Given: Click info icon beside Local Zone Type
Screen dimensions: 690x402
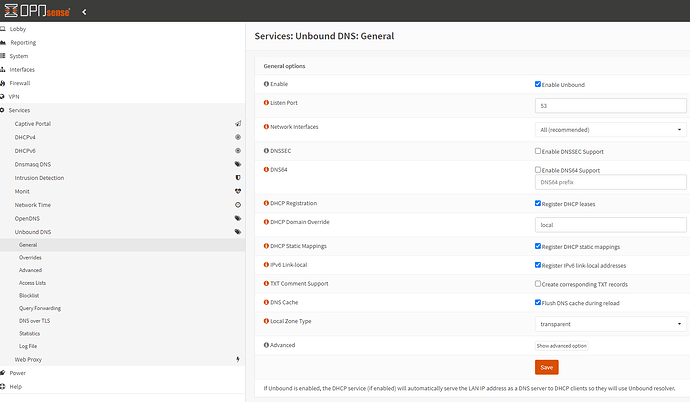Looking at the screenshot, I should (266, 323).
